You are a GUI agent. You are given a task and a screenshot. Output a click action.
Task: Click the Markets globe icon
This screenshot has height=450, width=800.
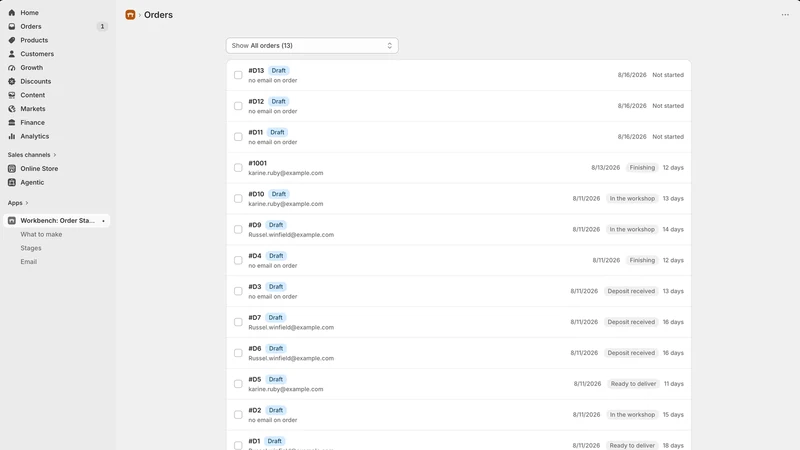coord(12,109)
